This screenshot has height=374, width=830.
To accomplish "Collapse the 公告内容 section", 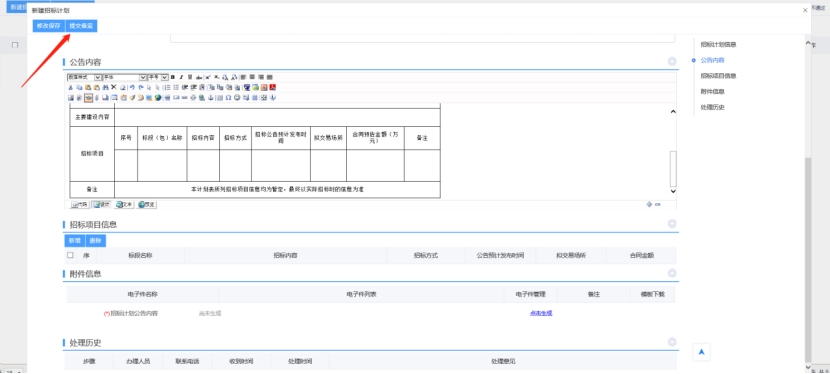I will coord(672,62).
